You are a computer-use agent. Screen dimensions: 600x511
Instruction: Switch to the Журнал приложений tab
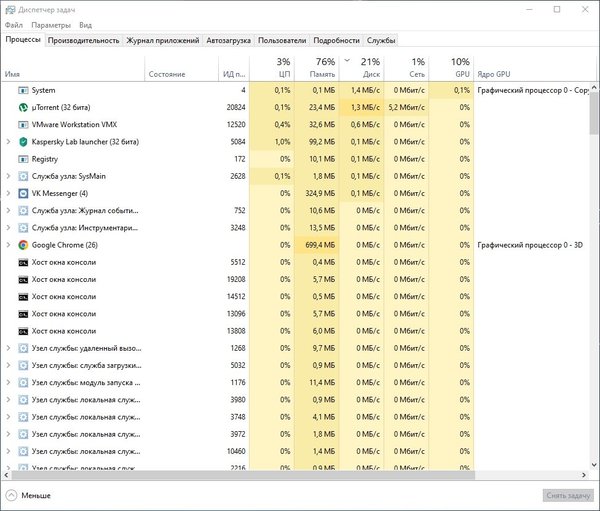[x=163, y=41]
